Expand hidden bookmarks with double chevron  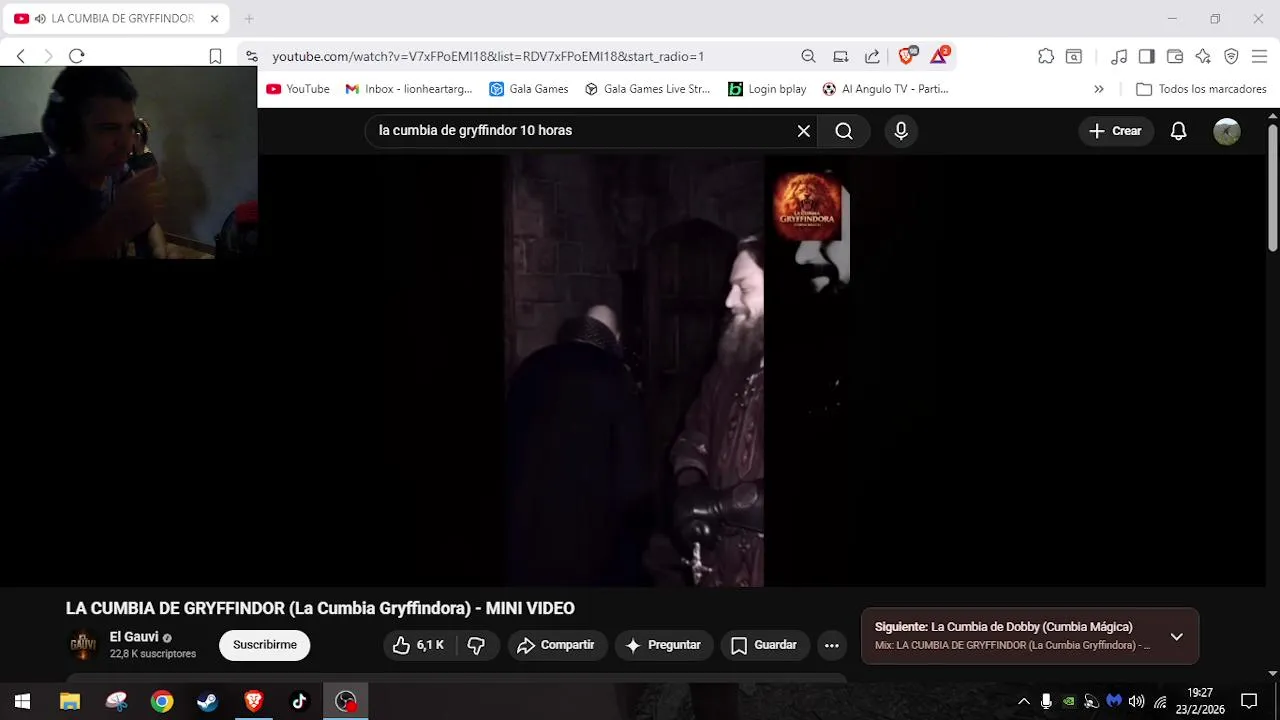(1099, 89)
